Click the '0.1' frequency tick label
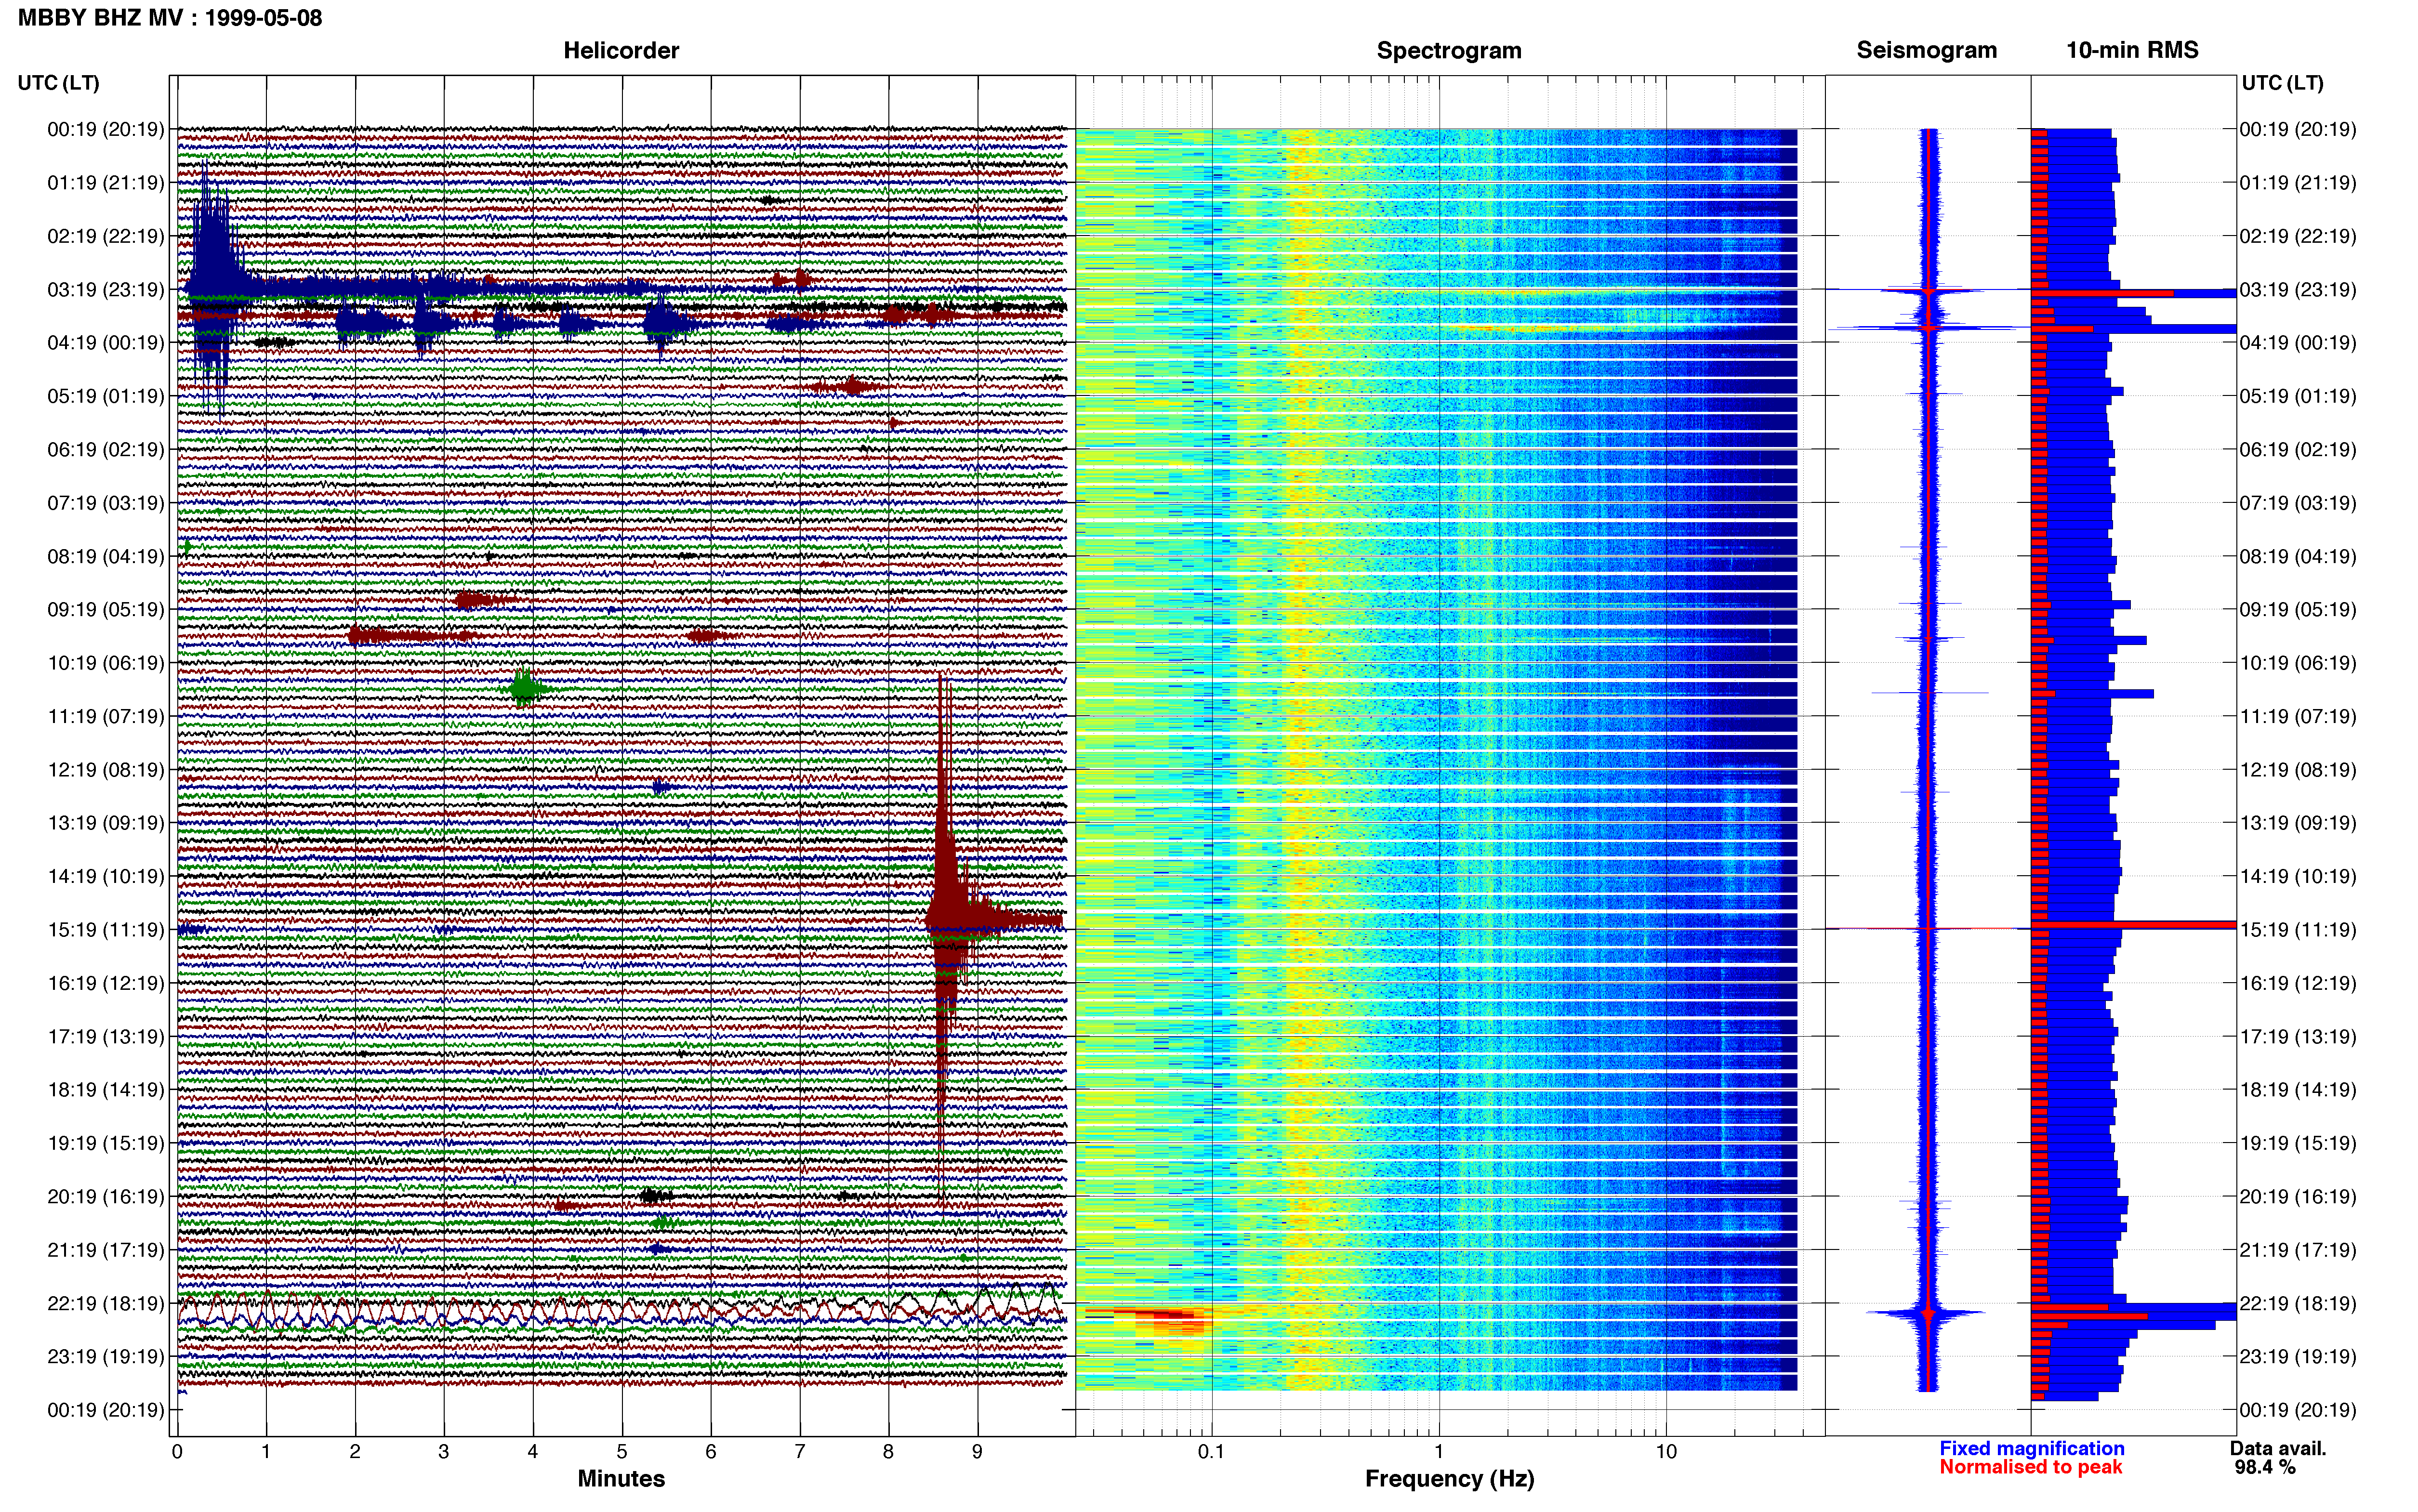 (x=1211, y=1451)
